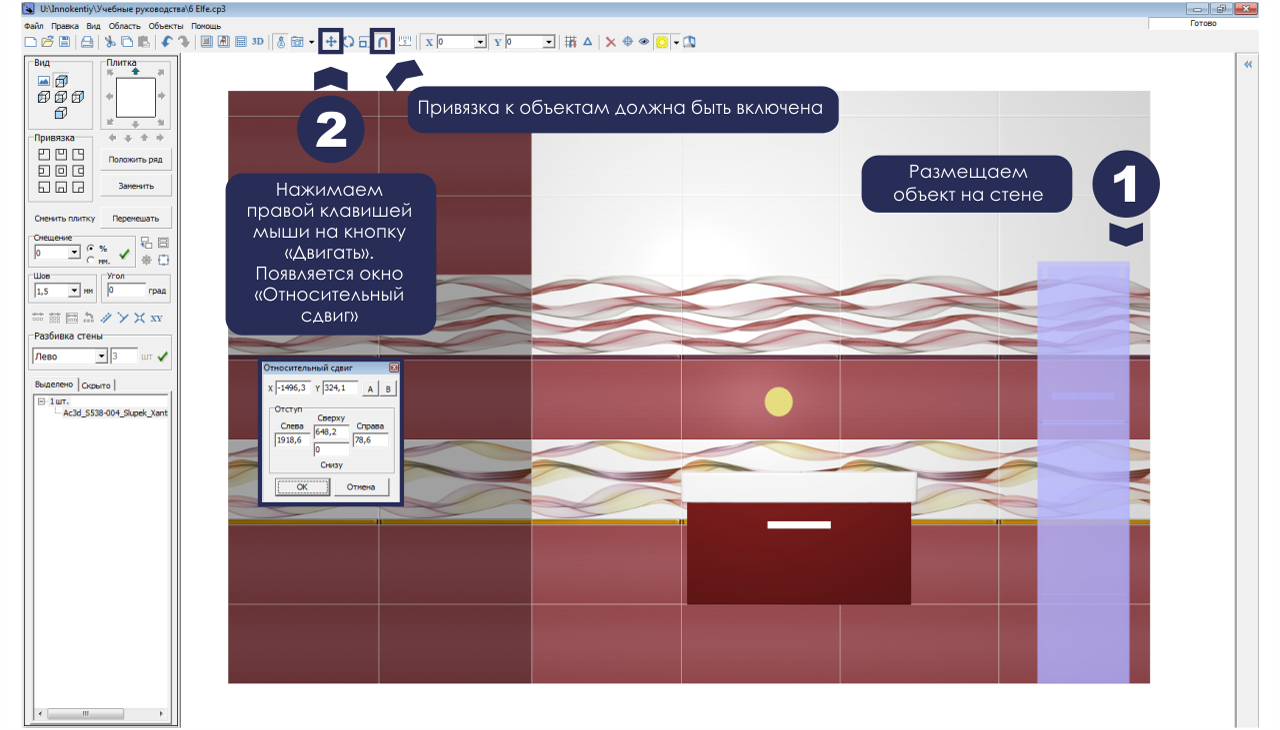Open a project with the folder icon
Screen dimensions: 1280x730
(x=47, y=42)
